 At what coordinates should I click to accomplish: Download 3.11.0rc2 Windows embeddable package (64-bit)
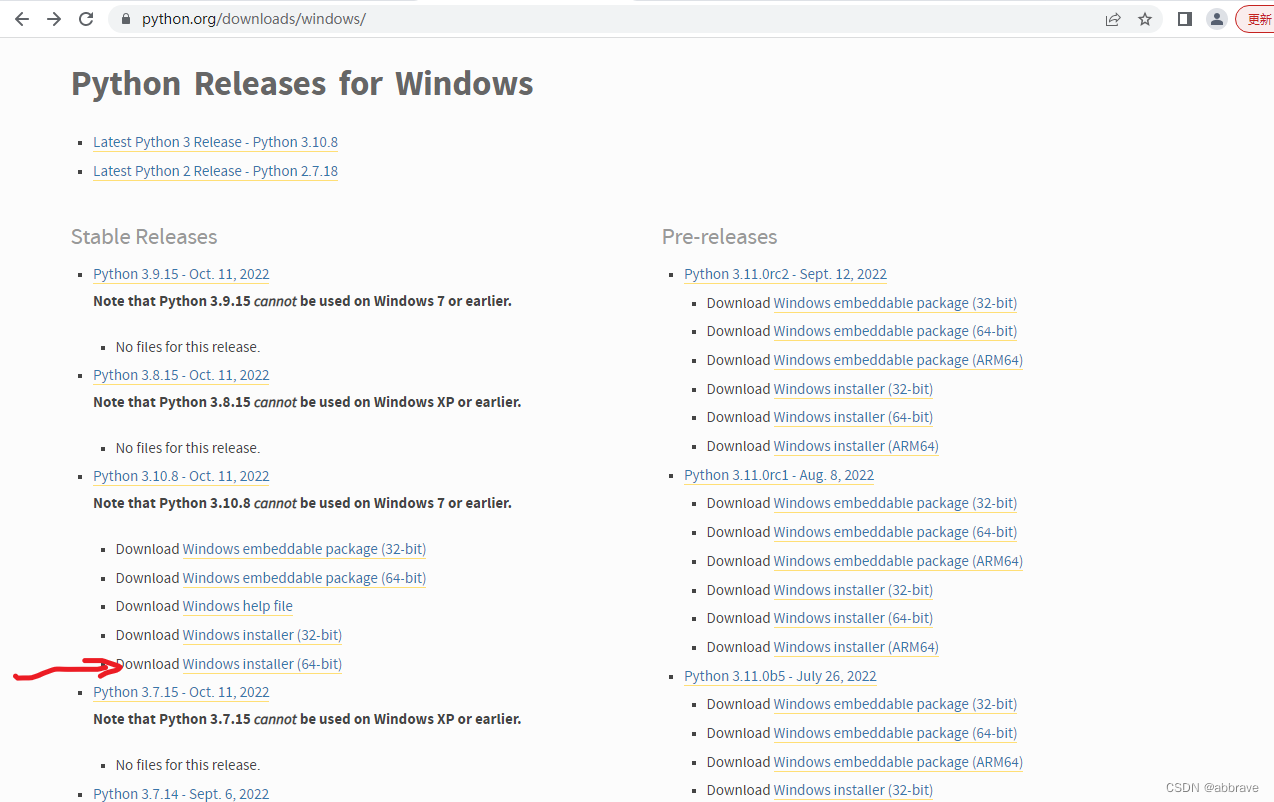(x=895, y=331)
